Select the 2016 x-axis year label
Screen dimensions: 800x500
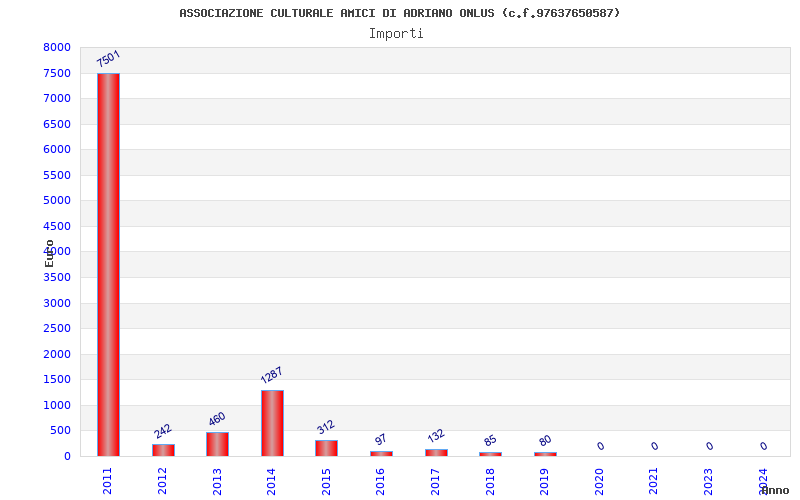(x=380, y=482)
